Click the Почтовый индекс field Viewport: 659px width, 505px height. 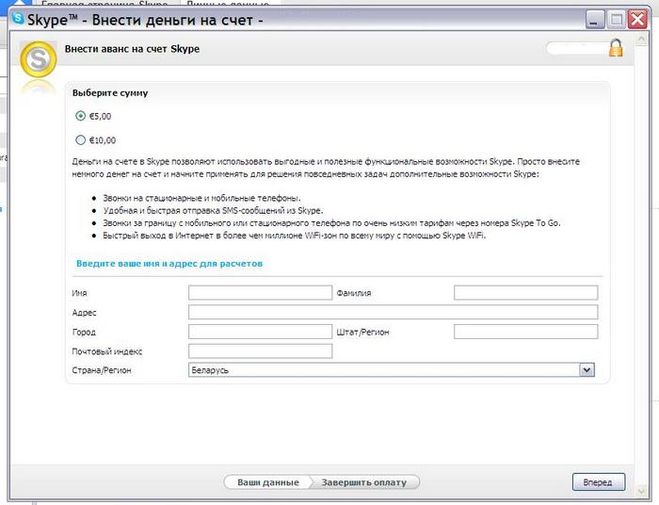[260, 351]
